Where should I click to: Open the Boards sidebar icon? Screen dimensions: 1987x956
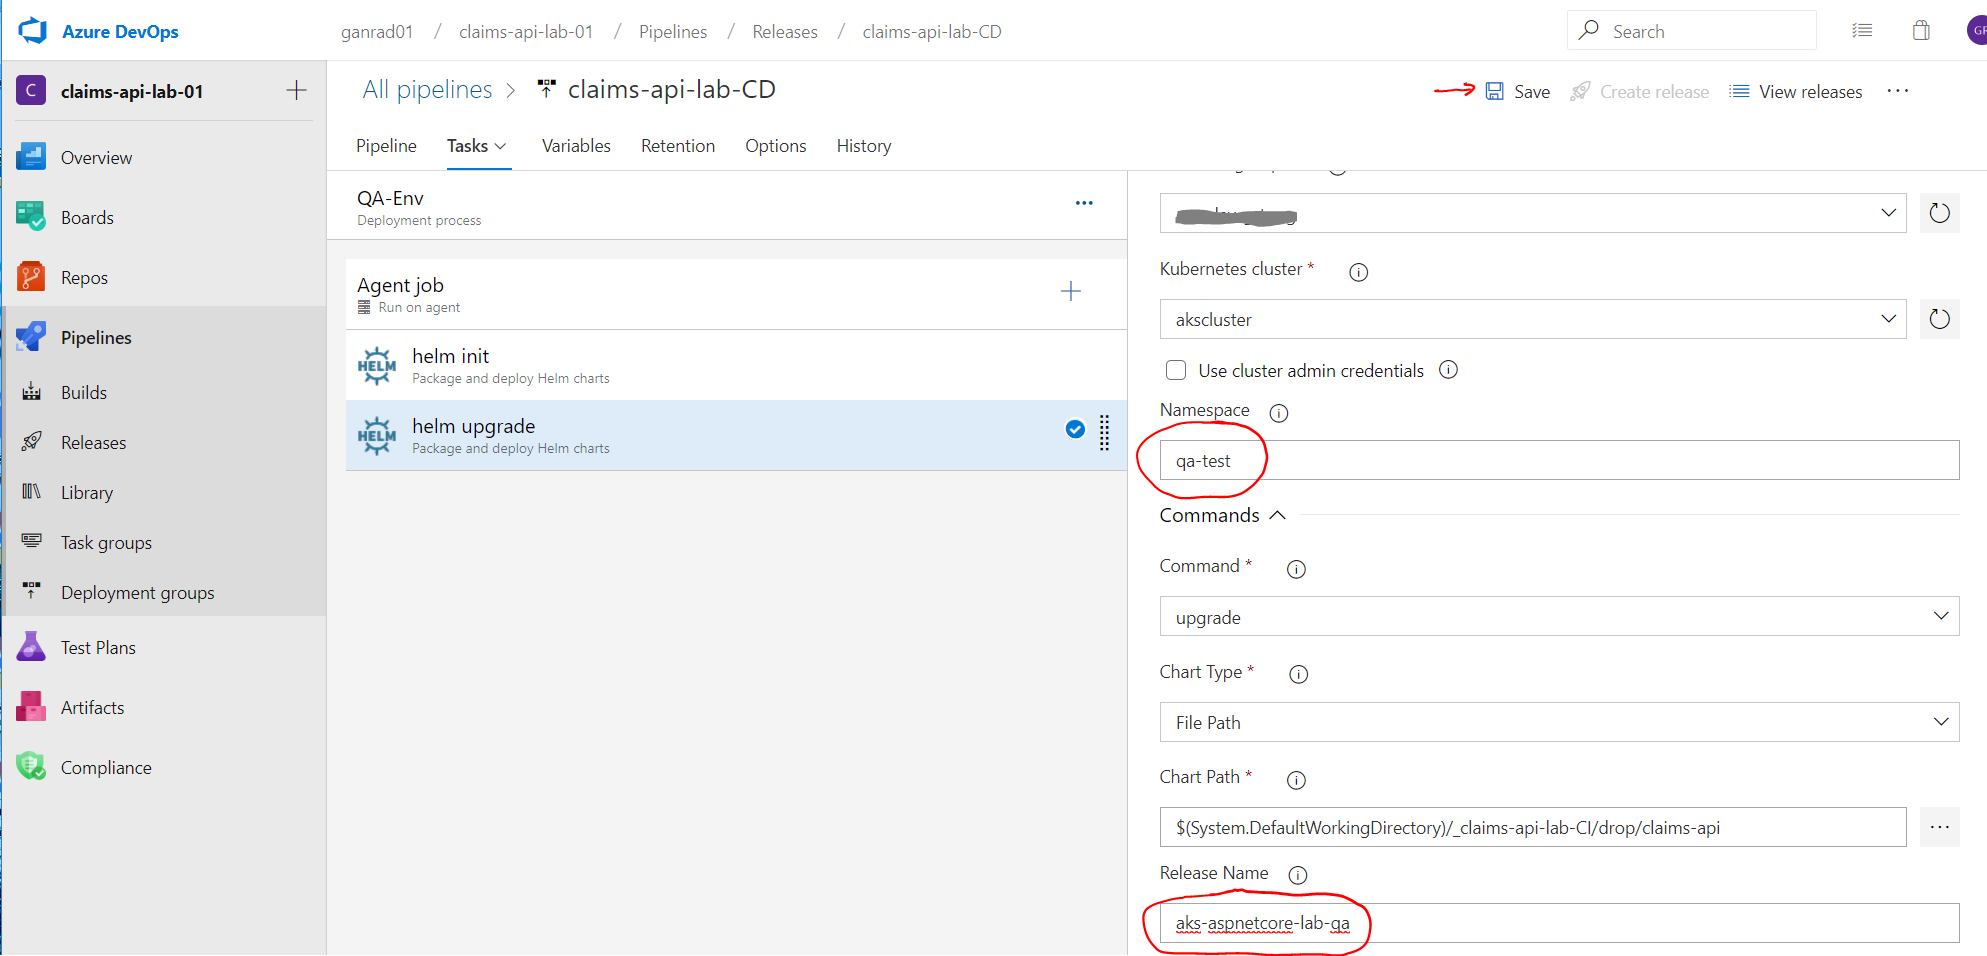(x=31, y=217)
